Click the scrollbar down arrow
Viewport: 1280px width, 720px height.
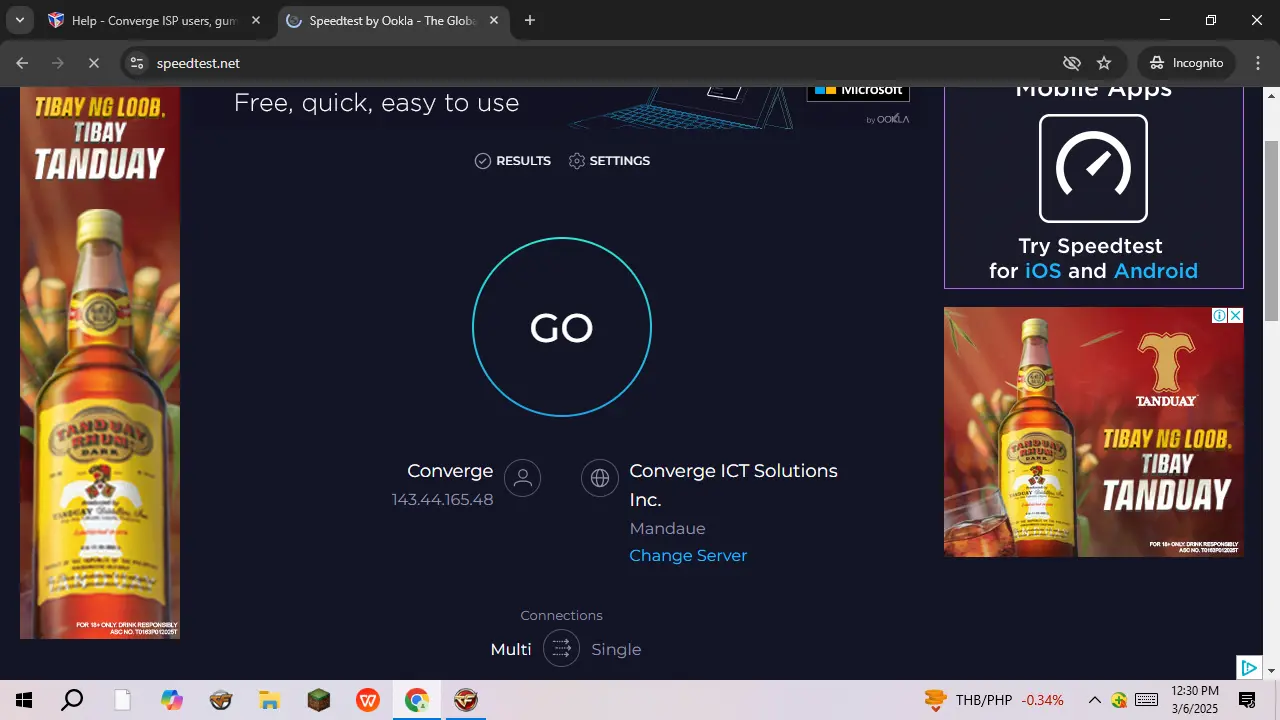[x=1272, y=670]
